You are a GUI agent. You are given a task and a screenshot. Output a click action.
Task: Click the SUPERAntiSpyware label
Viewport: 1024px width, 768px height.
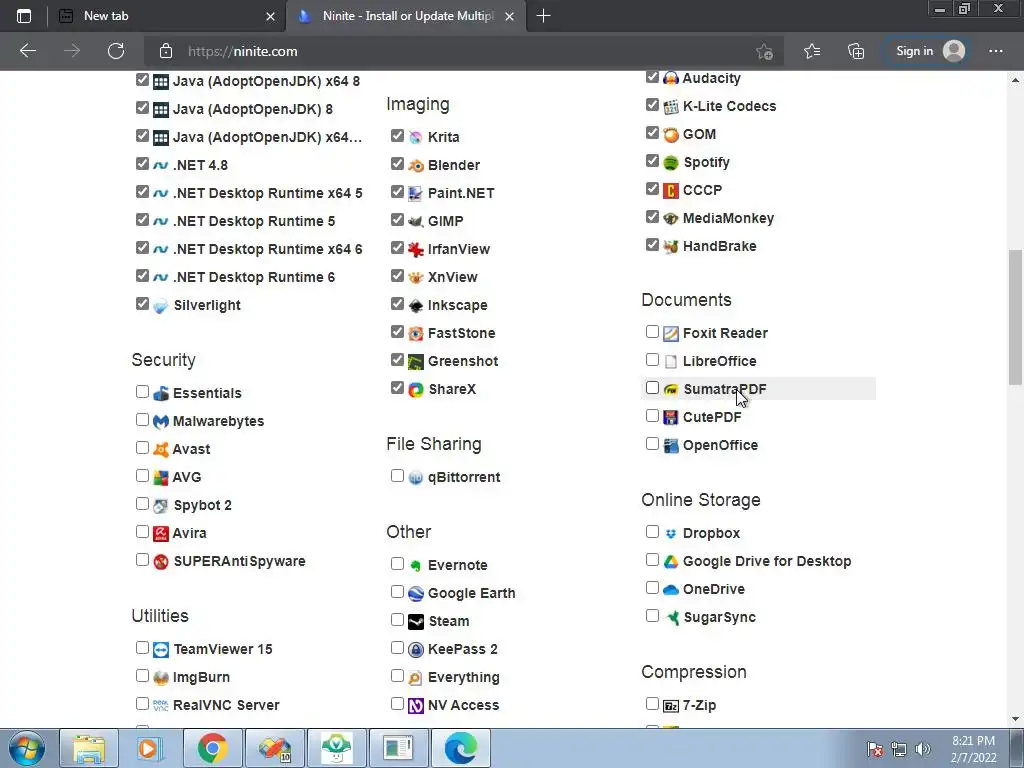(x=239, y=562)
